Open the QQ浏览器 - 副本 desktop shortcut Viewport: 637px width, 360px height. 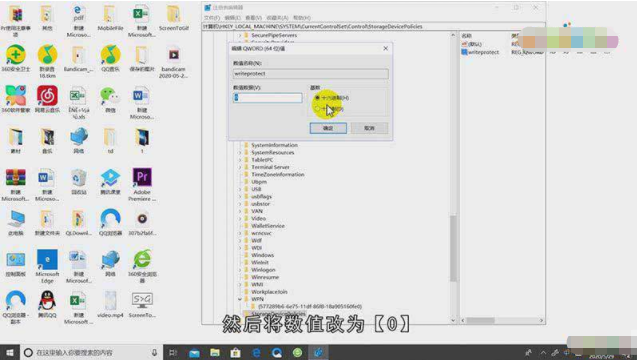click(16, 308)
